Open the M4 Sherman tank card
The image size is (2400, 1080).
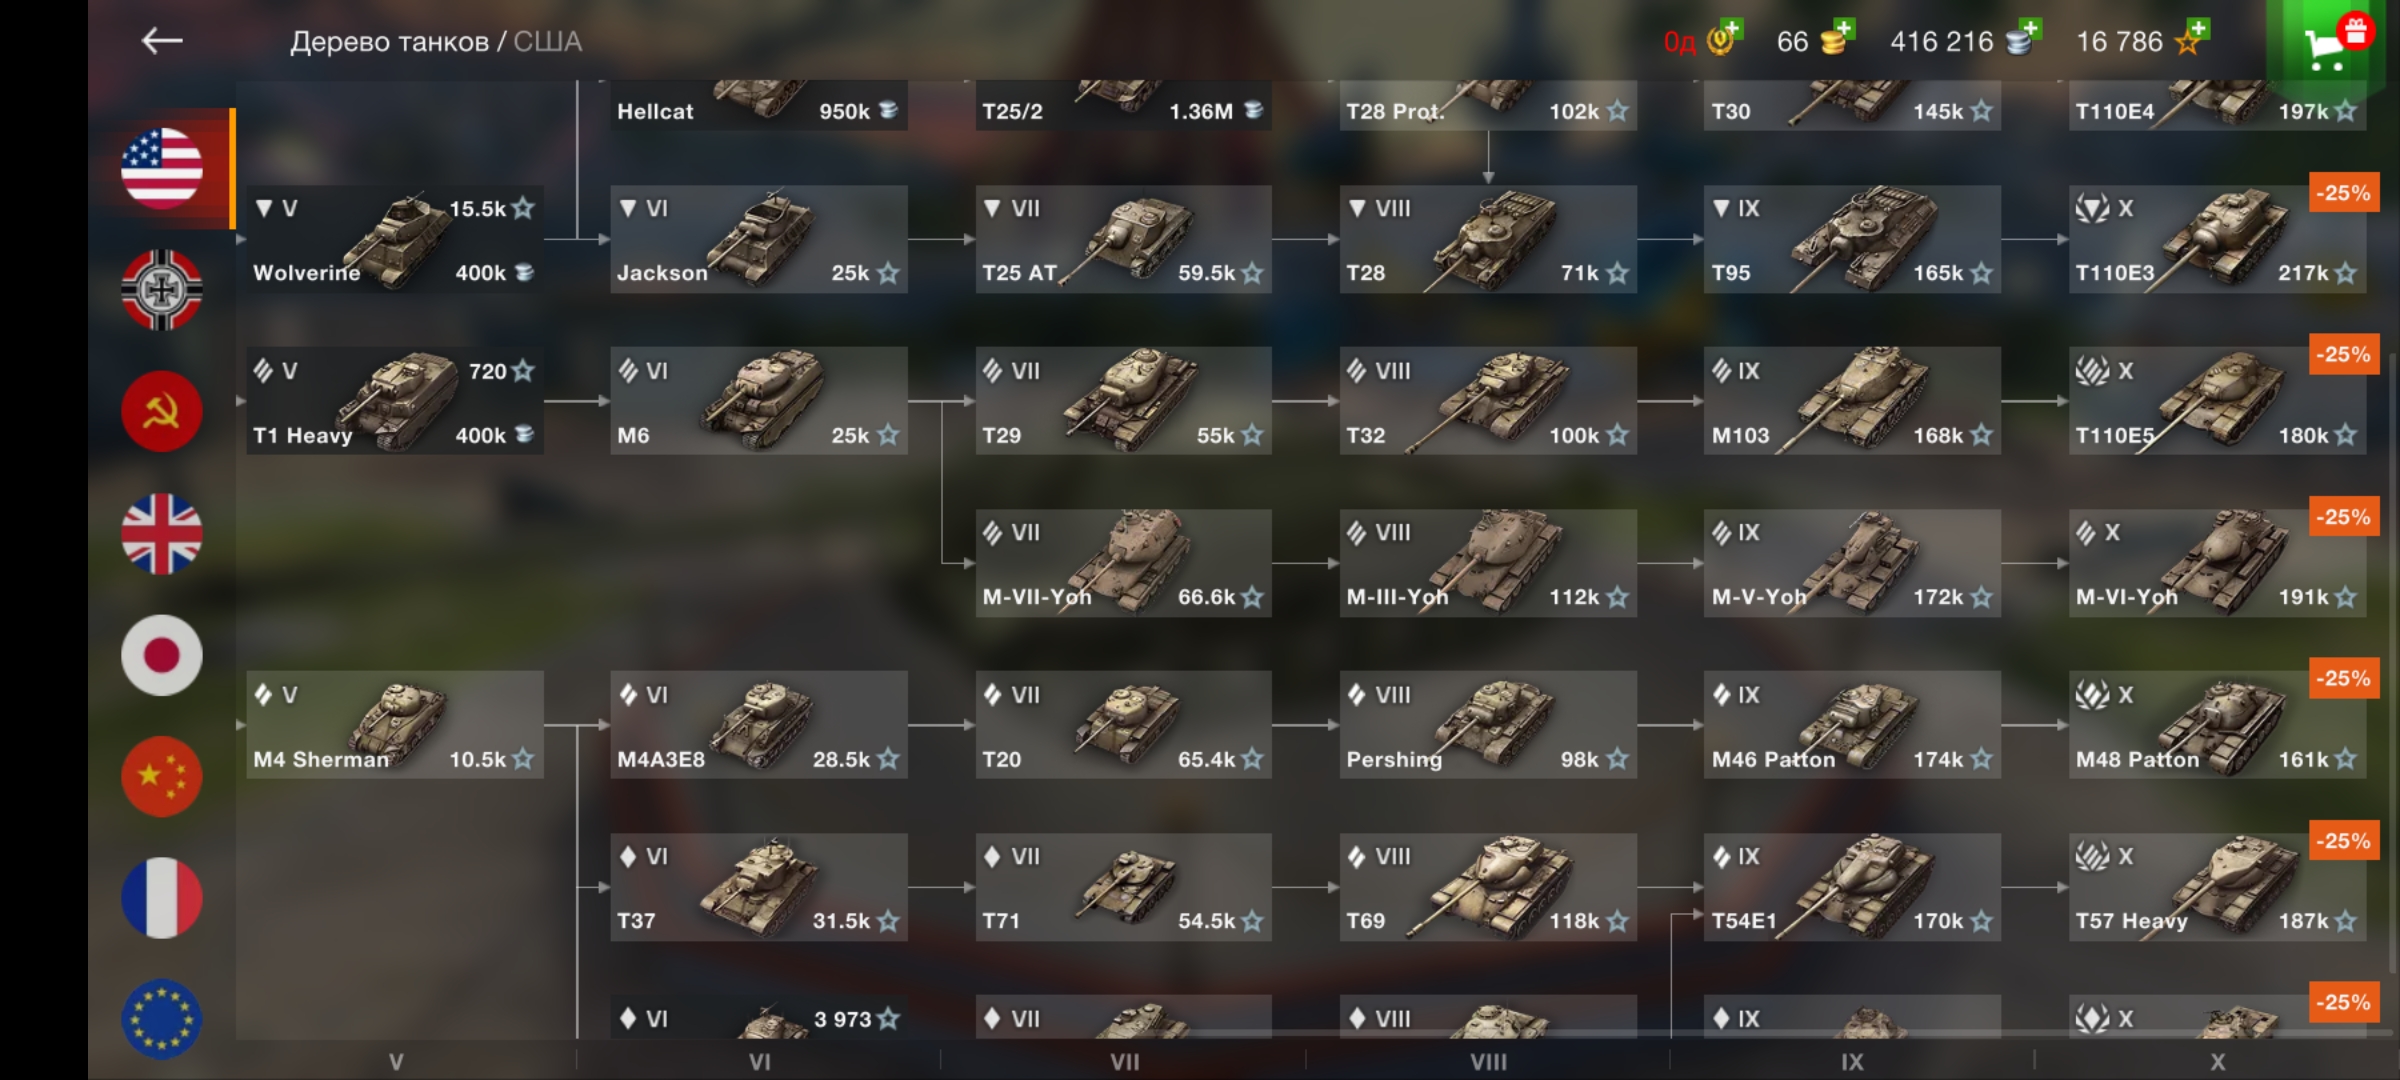pos(395,725)
